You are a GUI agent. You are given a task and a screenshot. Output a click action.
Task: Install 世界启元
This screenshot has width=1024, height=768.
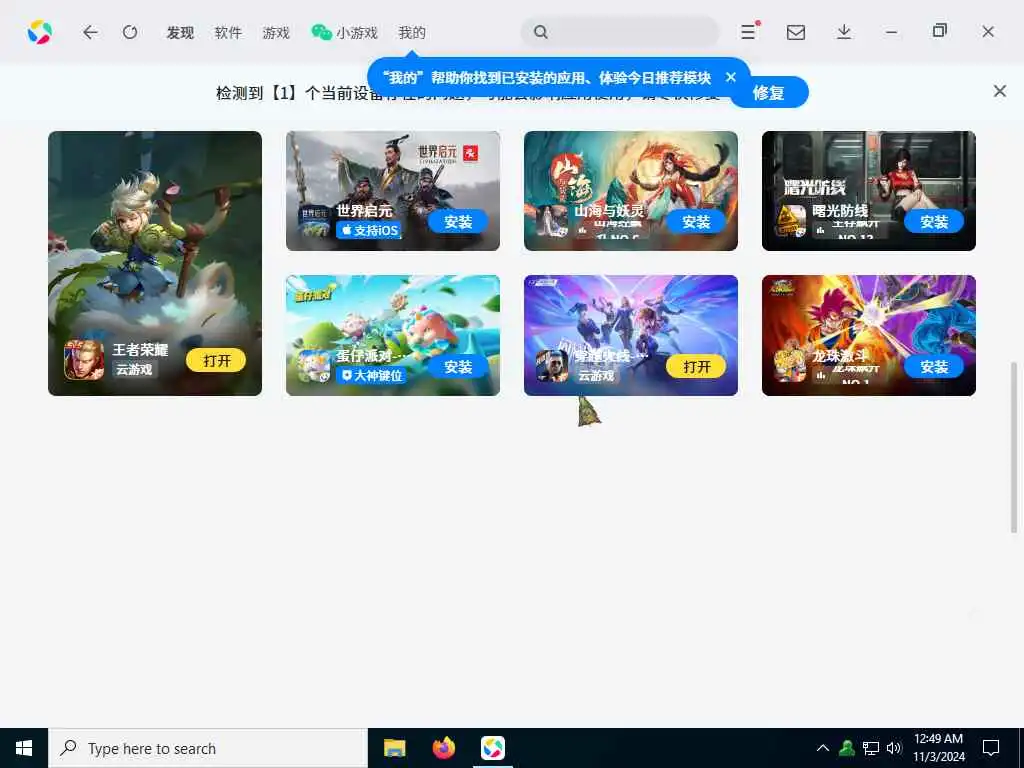[x=458, y=222]
